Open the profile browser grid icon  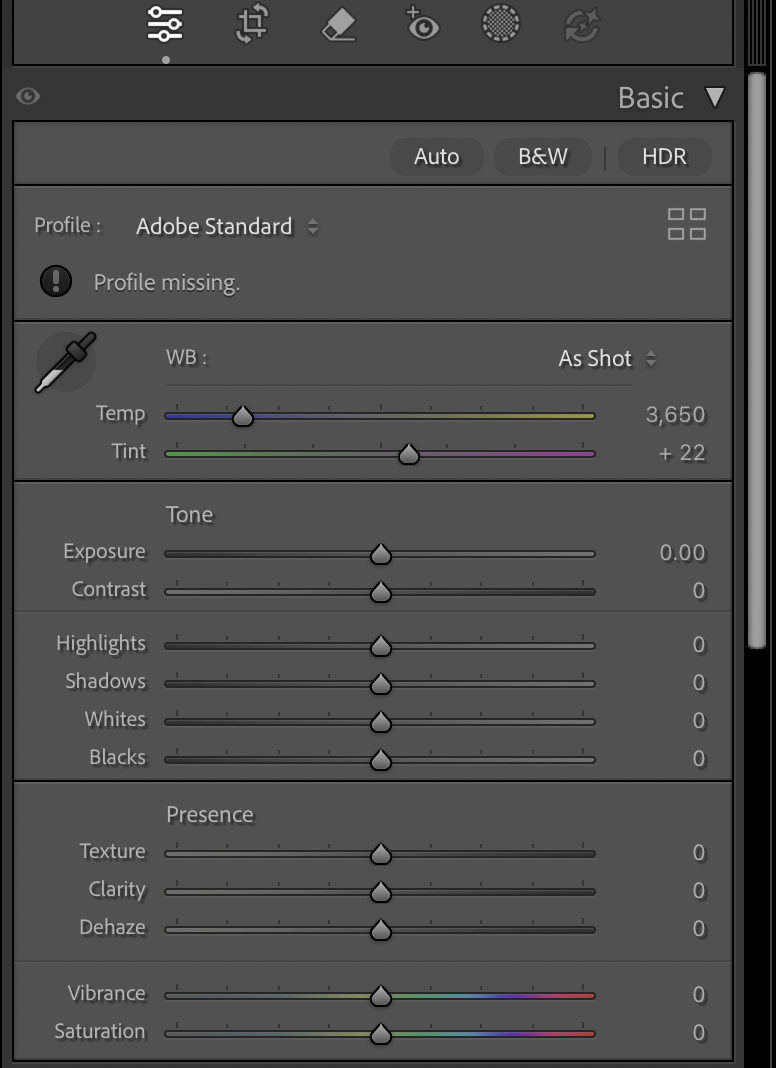point(686,224)
